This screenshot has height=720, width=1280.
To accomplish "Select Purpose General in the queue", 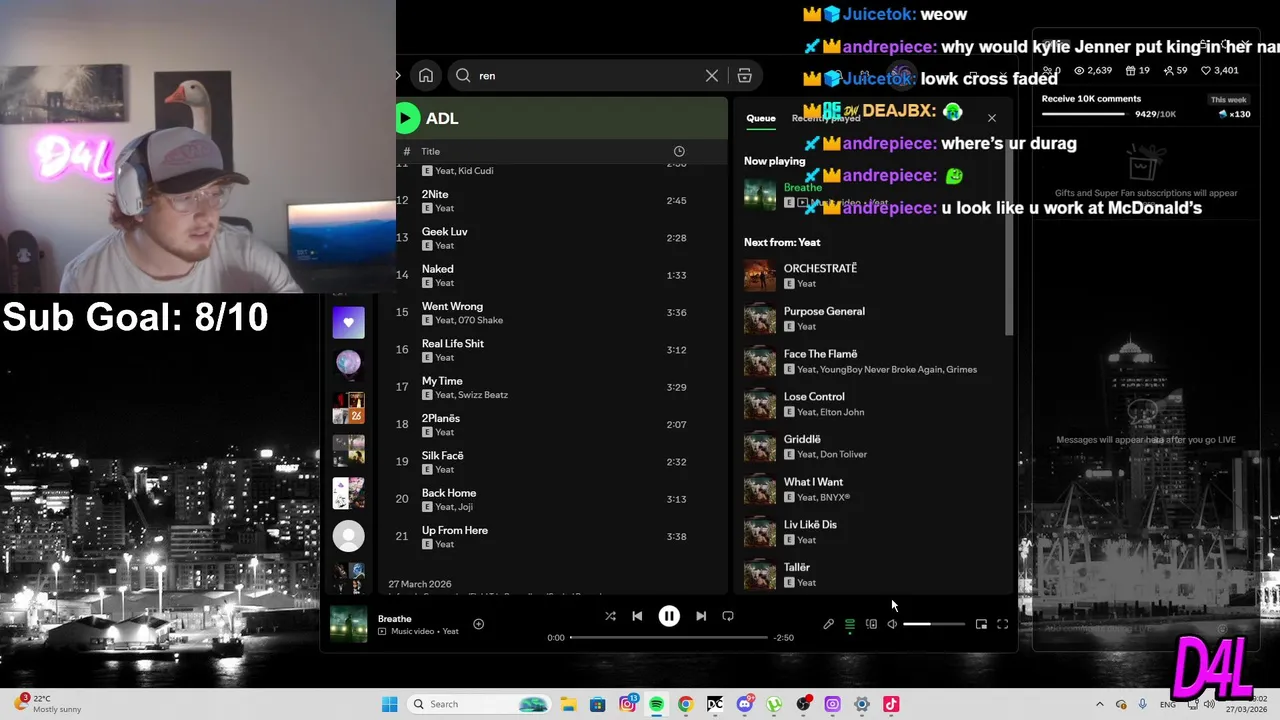I will pos(875,318).
